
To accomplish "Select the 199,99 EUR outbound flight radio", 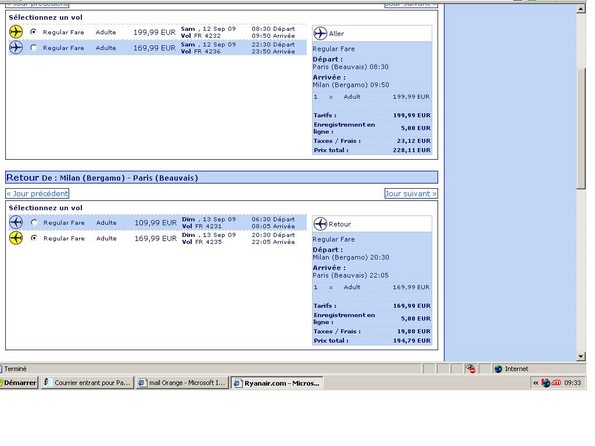I will pos(34,32).
